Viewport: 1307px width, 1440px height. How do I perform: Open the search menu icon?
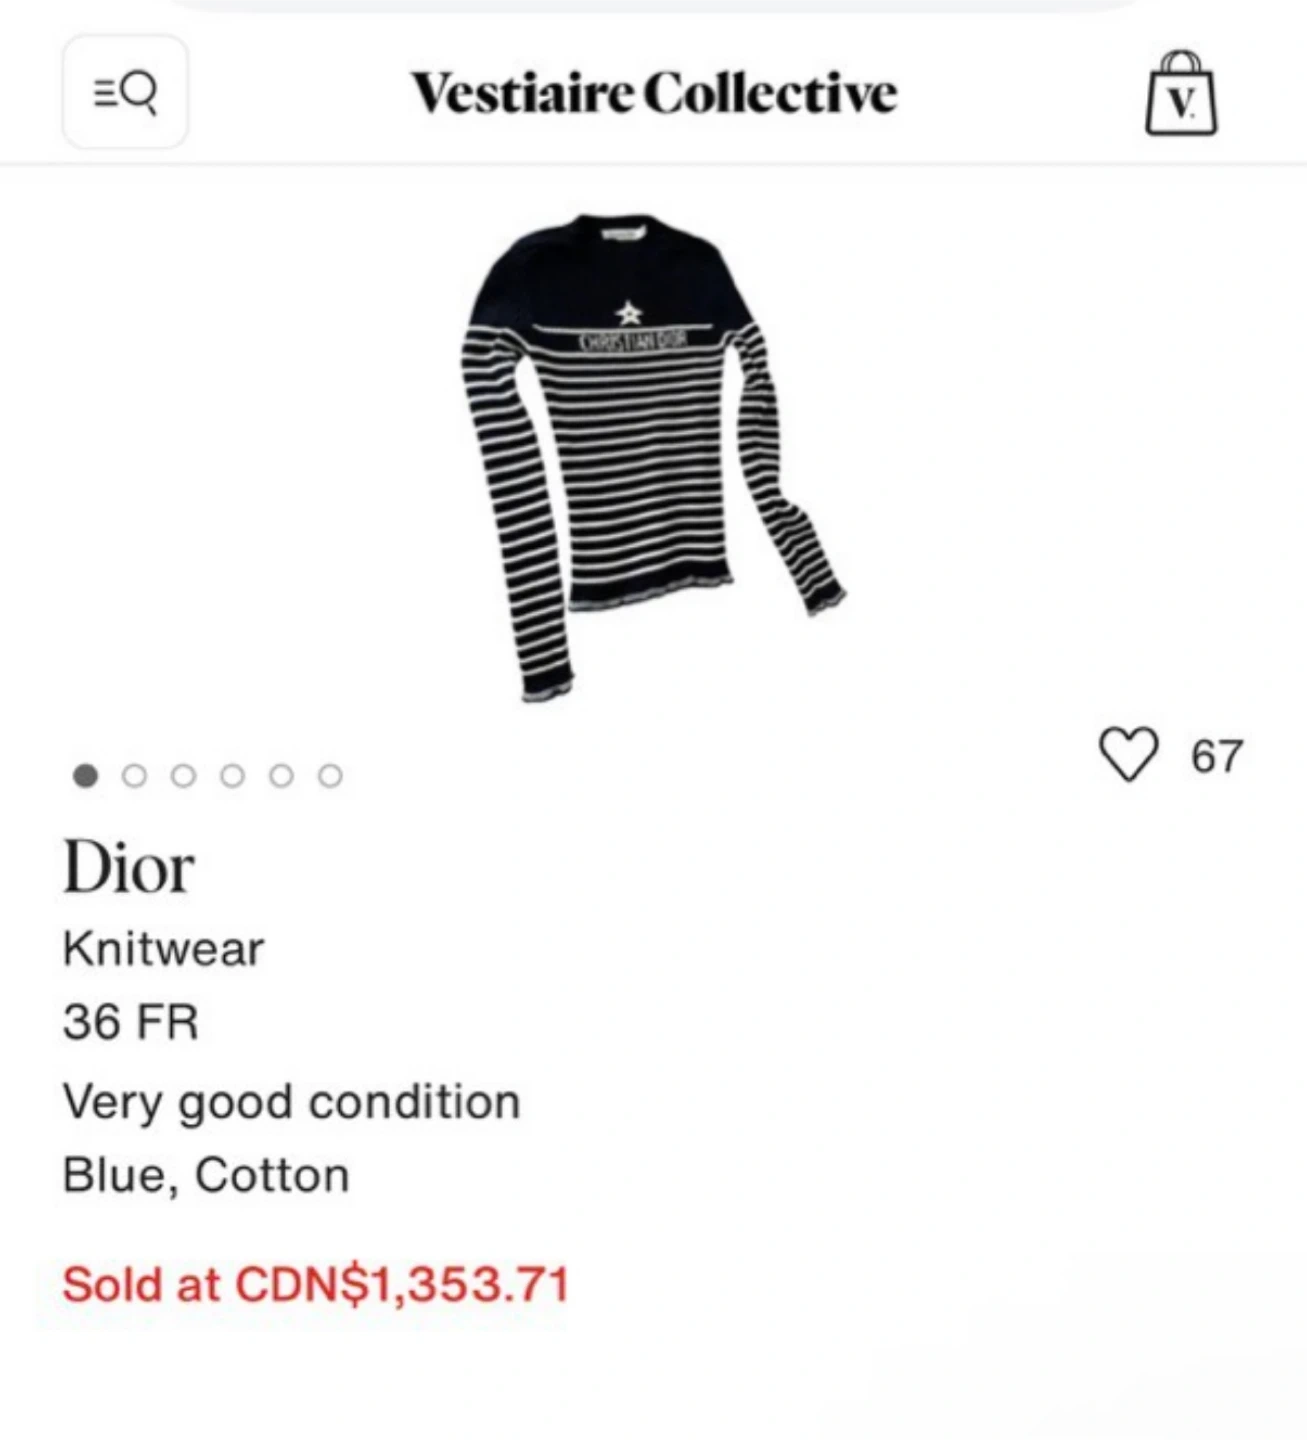(125, 93)
